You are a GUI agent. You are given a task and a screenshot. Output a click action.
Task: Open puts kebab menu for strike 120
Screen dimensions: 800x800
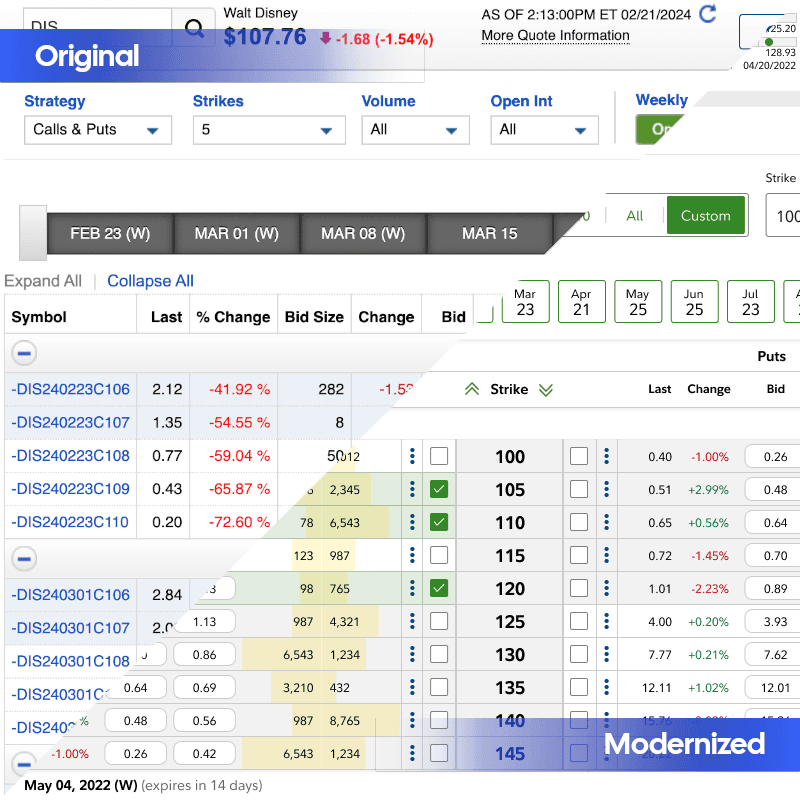(607, 588)
